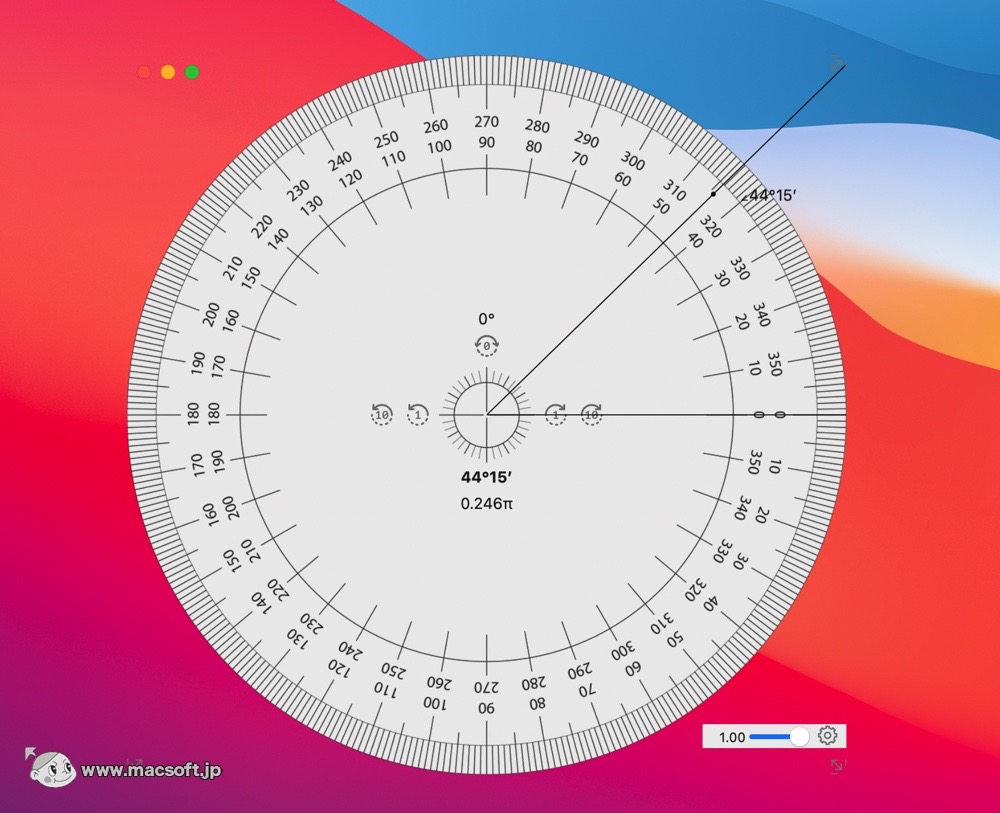Click the protractor's center circle
Viewport: 1000px width, 813px height.
[486, 414]
